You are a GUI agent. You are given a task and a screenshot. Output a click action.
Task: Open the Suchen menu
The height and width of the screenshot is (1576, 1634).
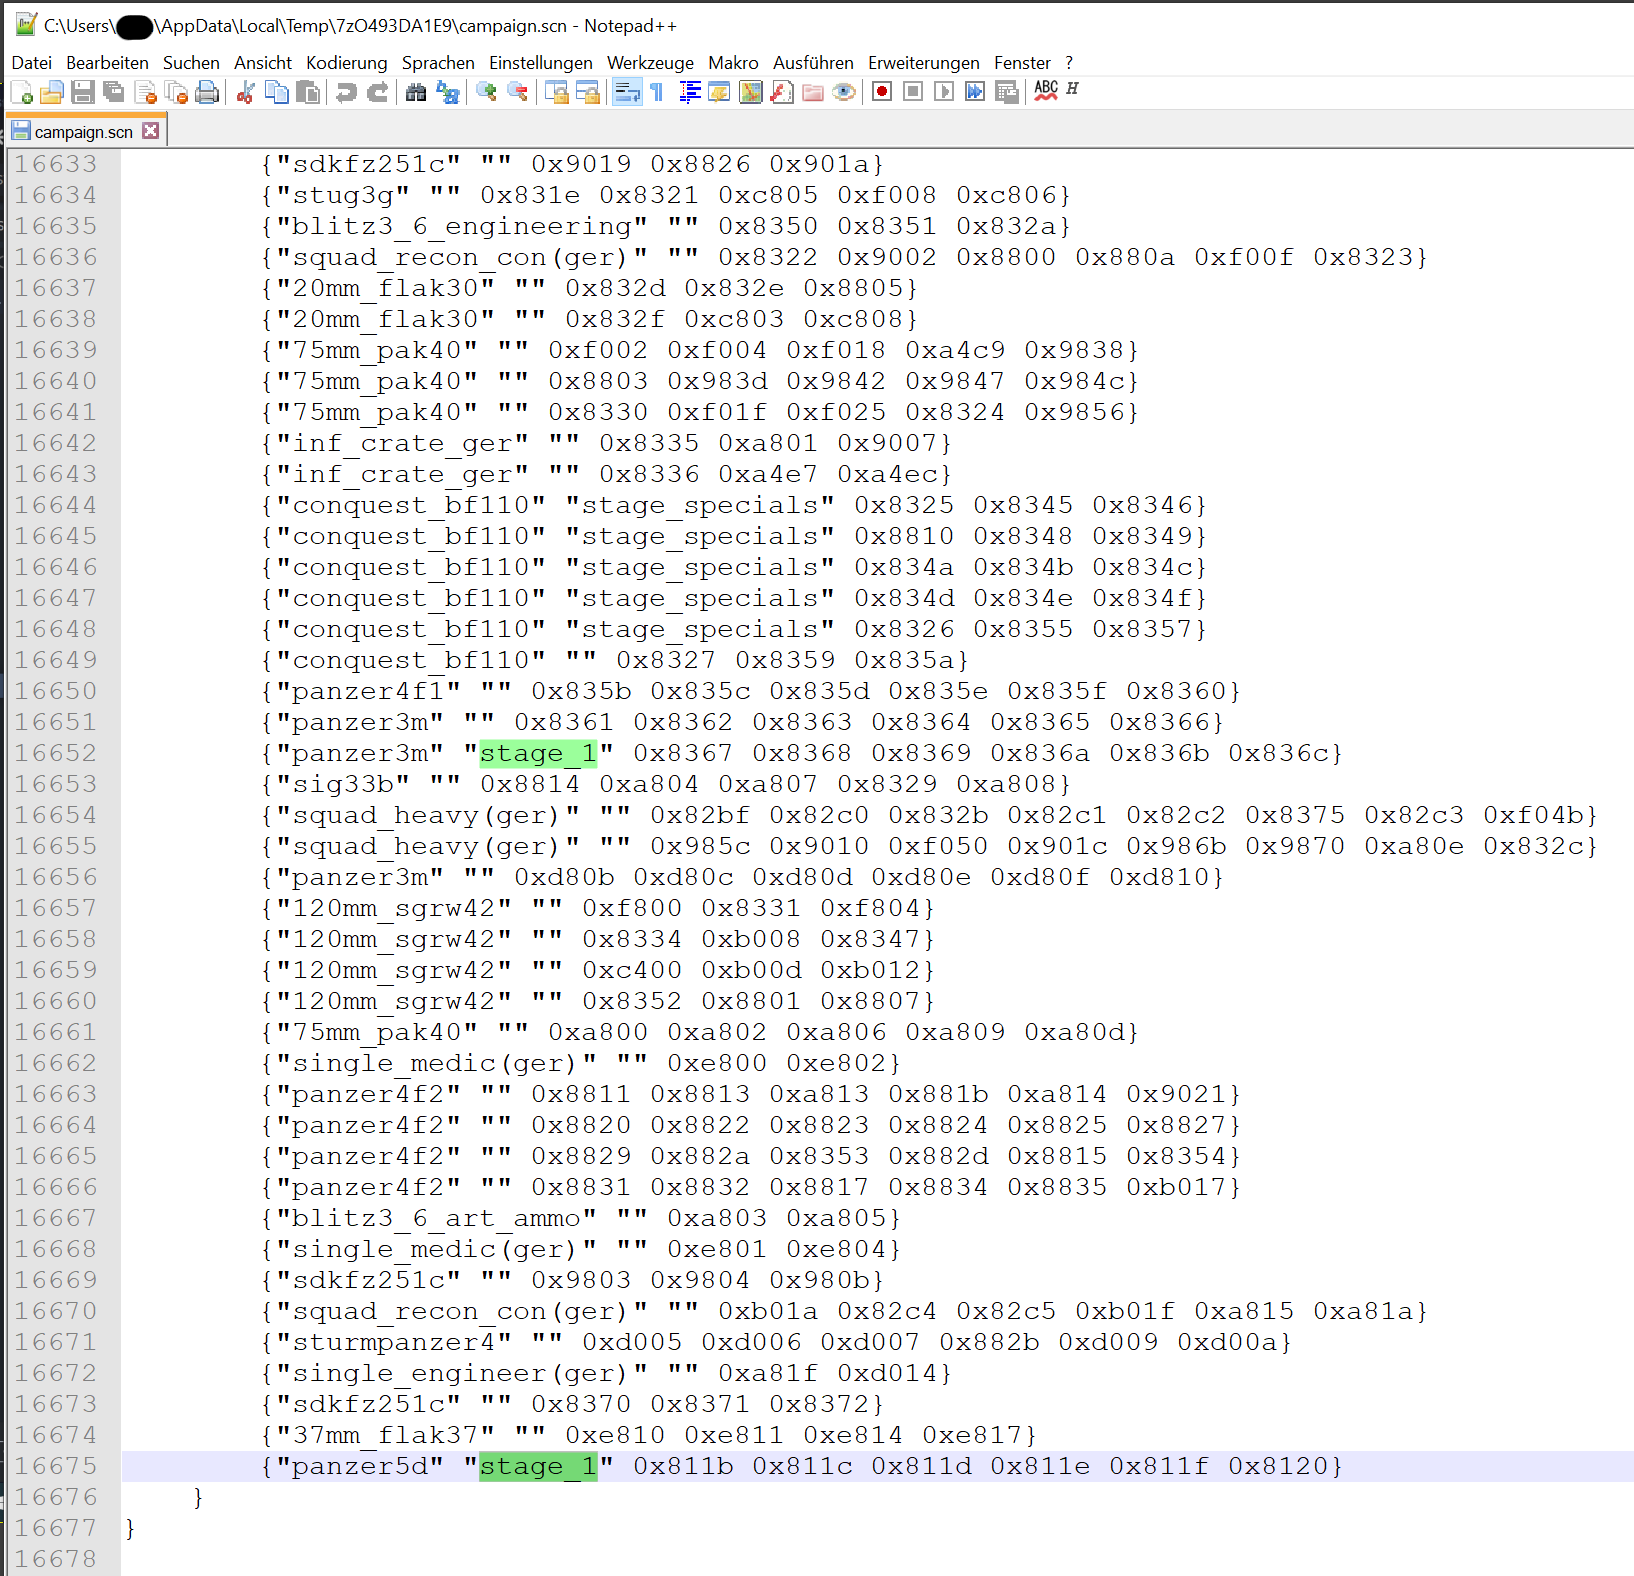191,63
